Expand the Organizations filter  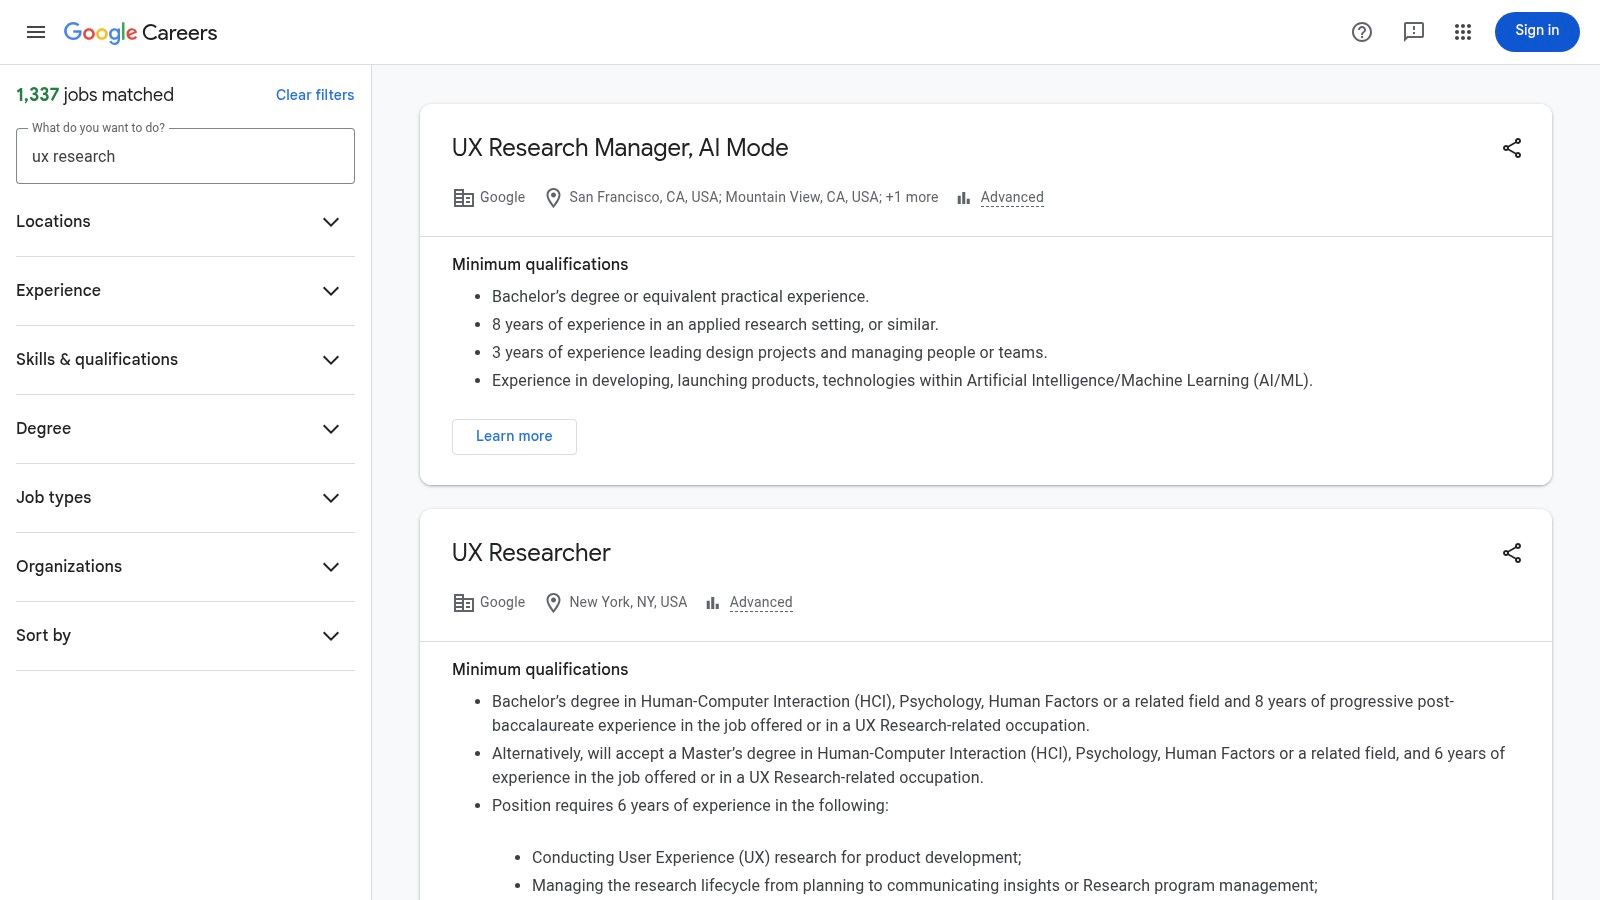[185, 567]
